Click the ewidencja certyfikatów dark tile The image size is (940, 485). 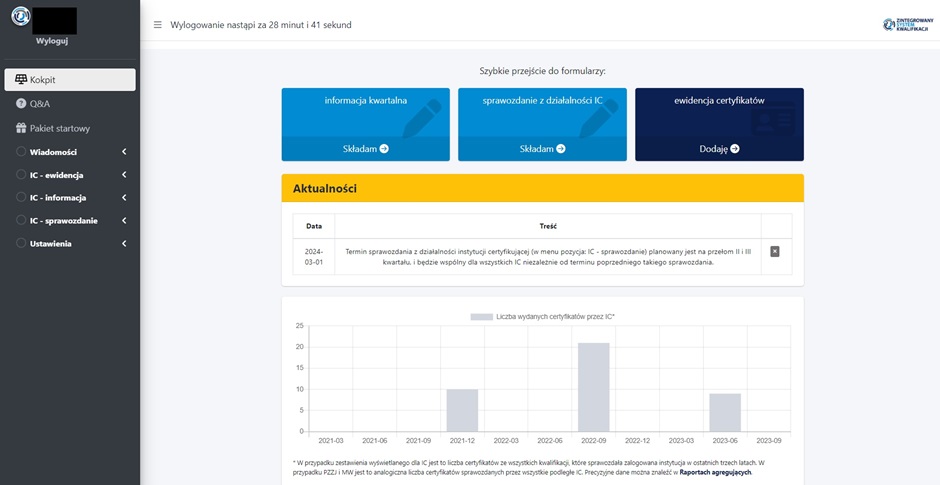pyautogui.click(x=719, y=111)
